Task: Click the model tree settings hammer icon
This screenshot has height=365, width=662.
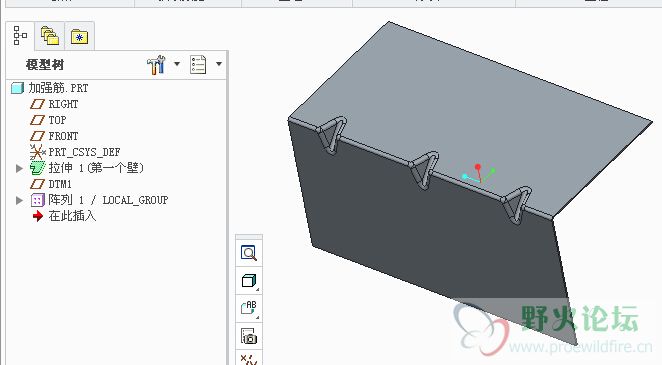Action: point(156,65)
